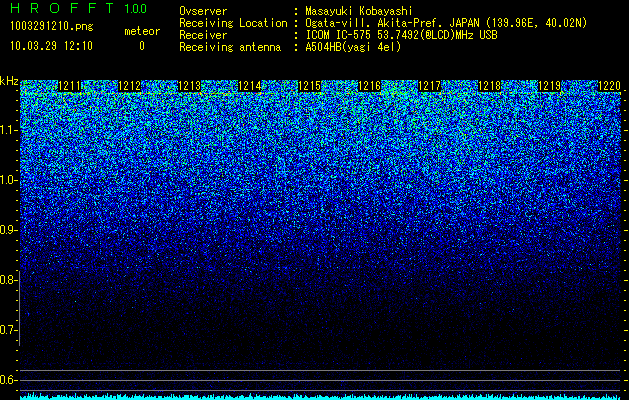Click the 0.8 kHz axis label
The image size is (629, 400).
[7, 280]
